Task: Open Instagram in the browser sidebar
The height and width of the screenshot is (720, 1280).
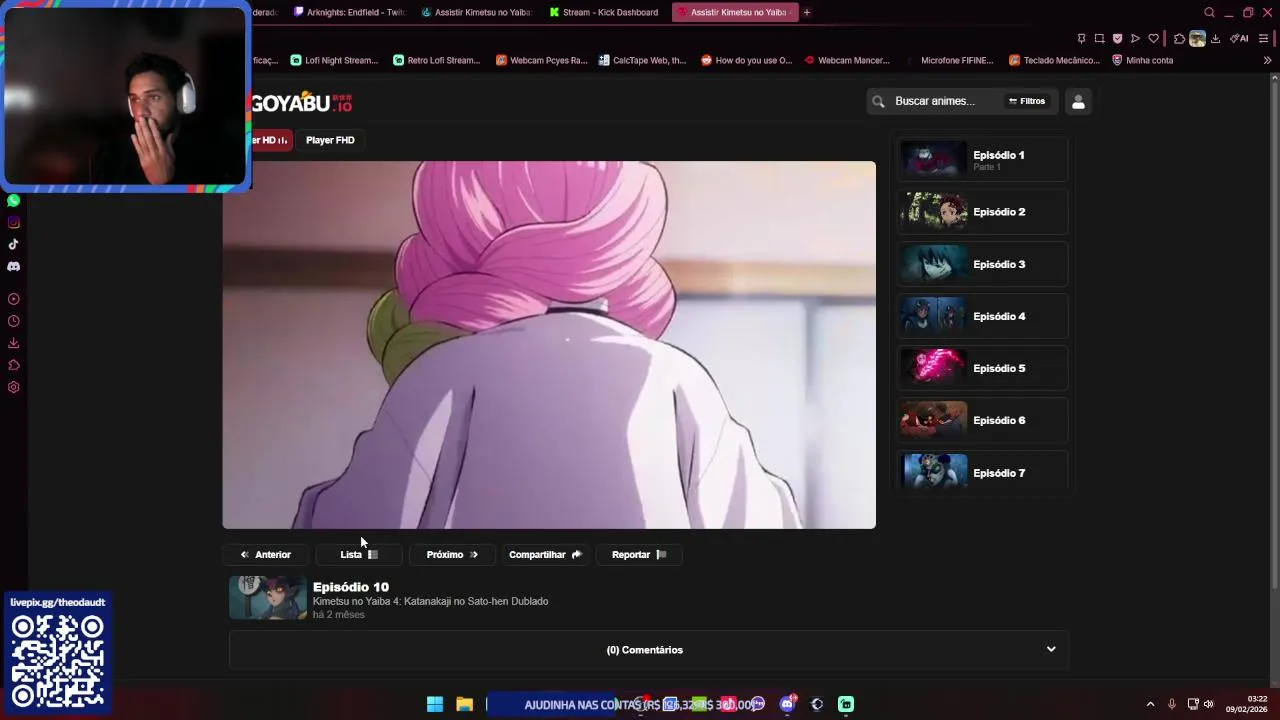Action: [x=13, y=222]
